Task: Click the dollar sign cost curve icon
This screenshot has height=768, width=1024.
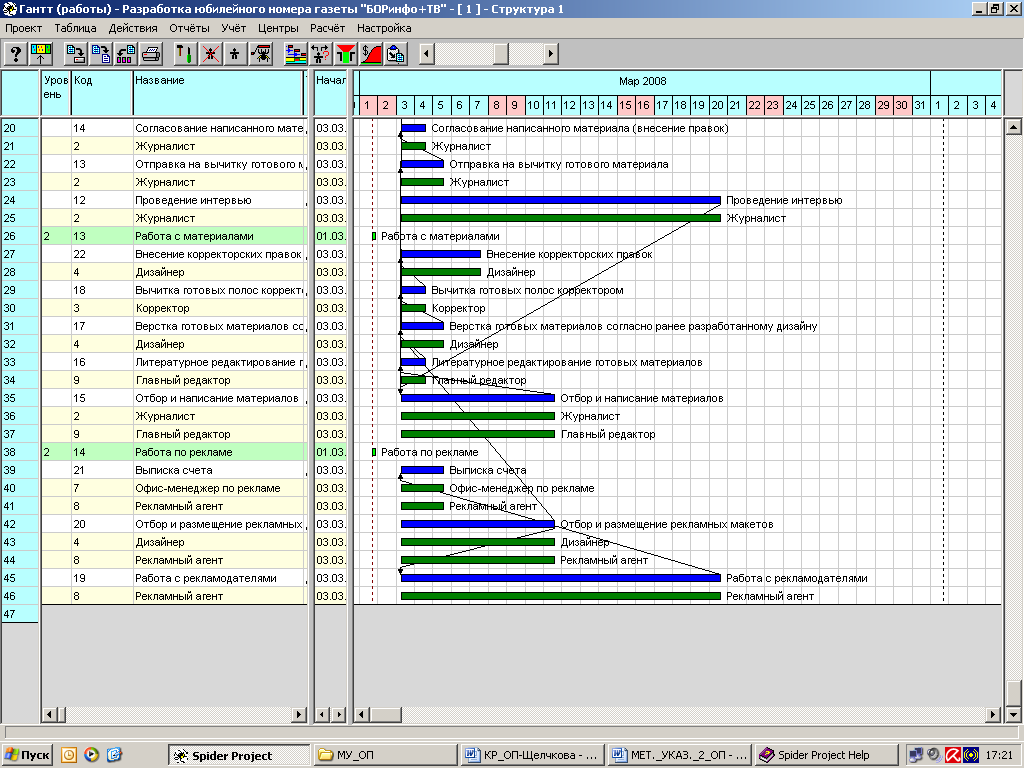Action: click(x=371, y=53)
